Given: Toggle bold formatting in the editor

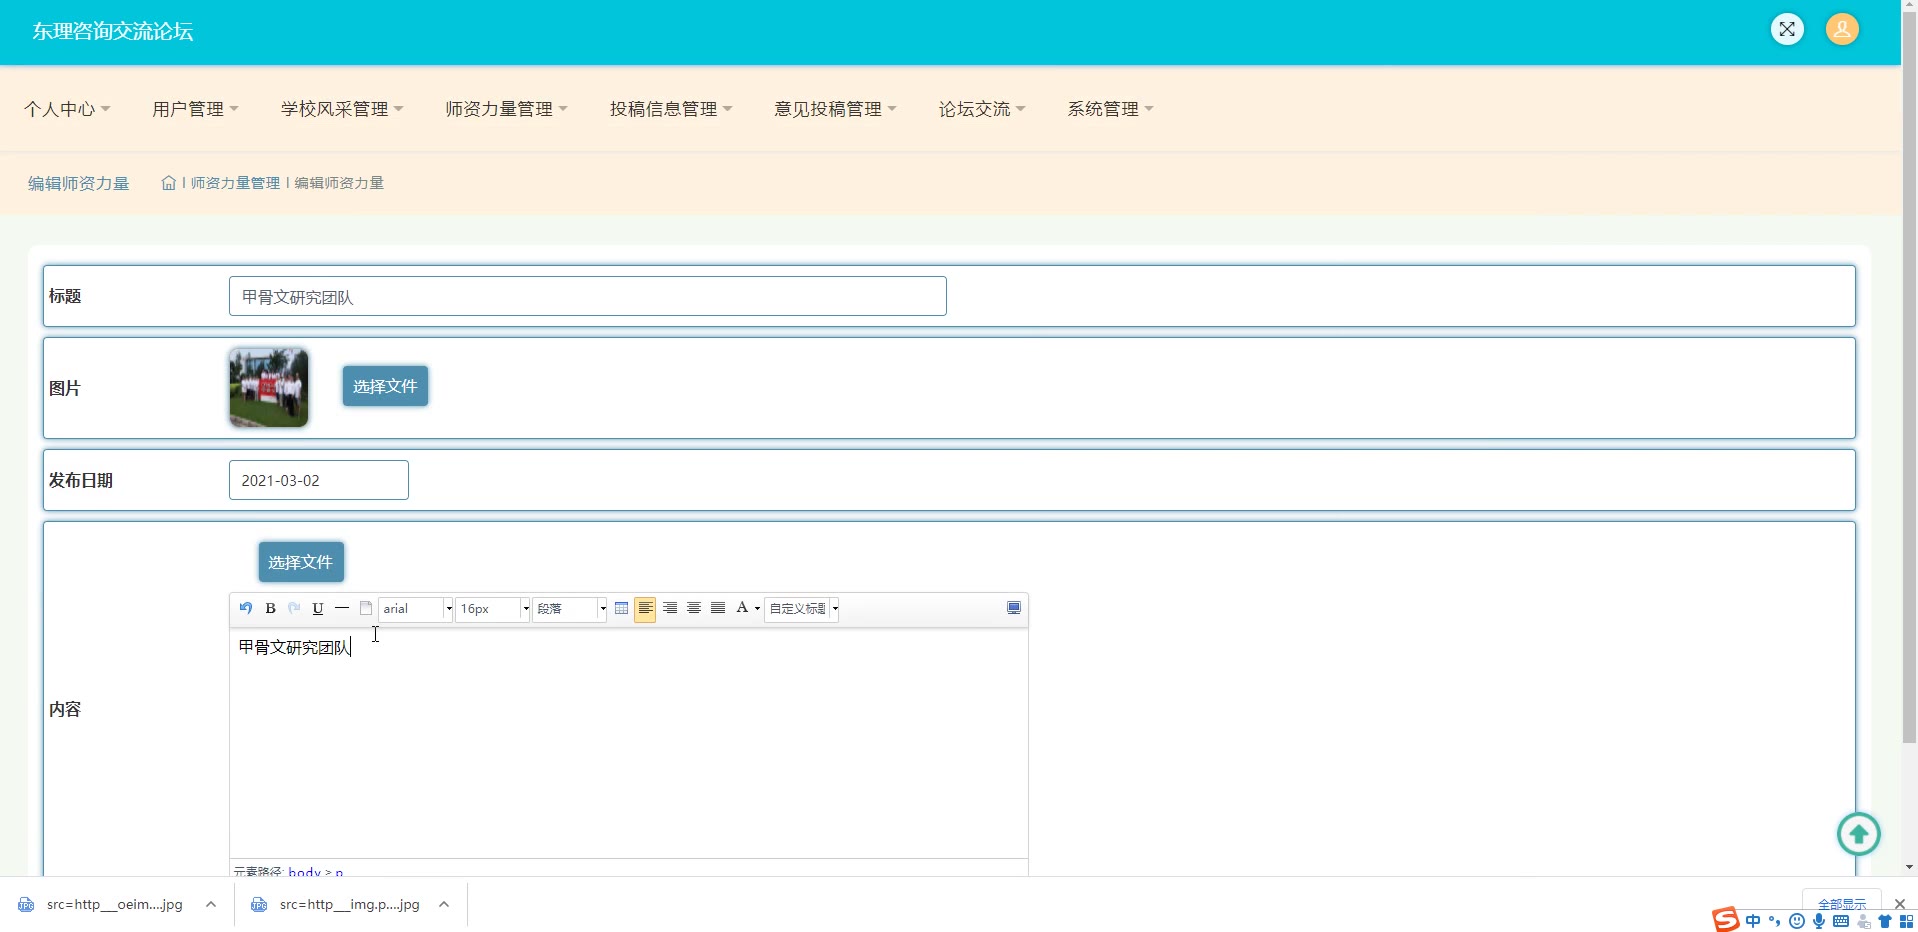Looking at the screenshot, I should [x=270, y=608].
